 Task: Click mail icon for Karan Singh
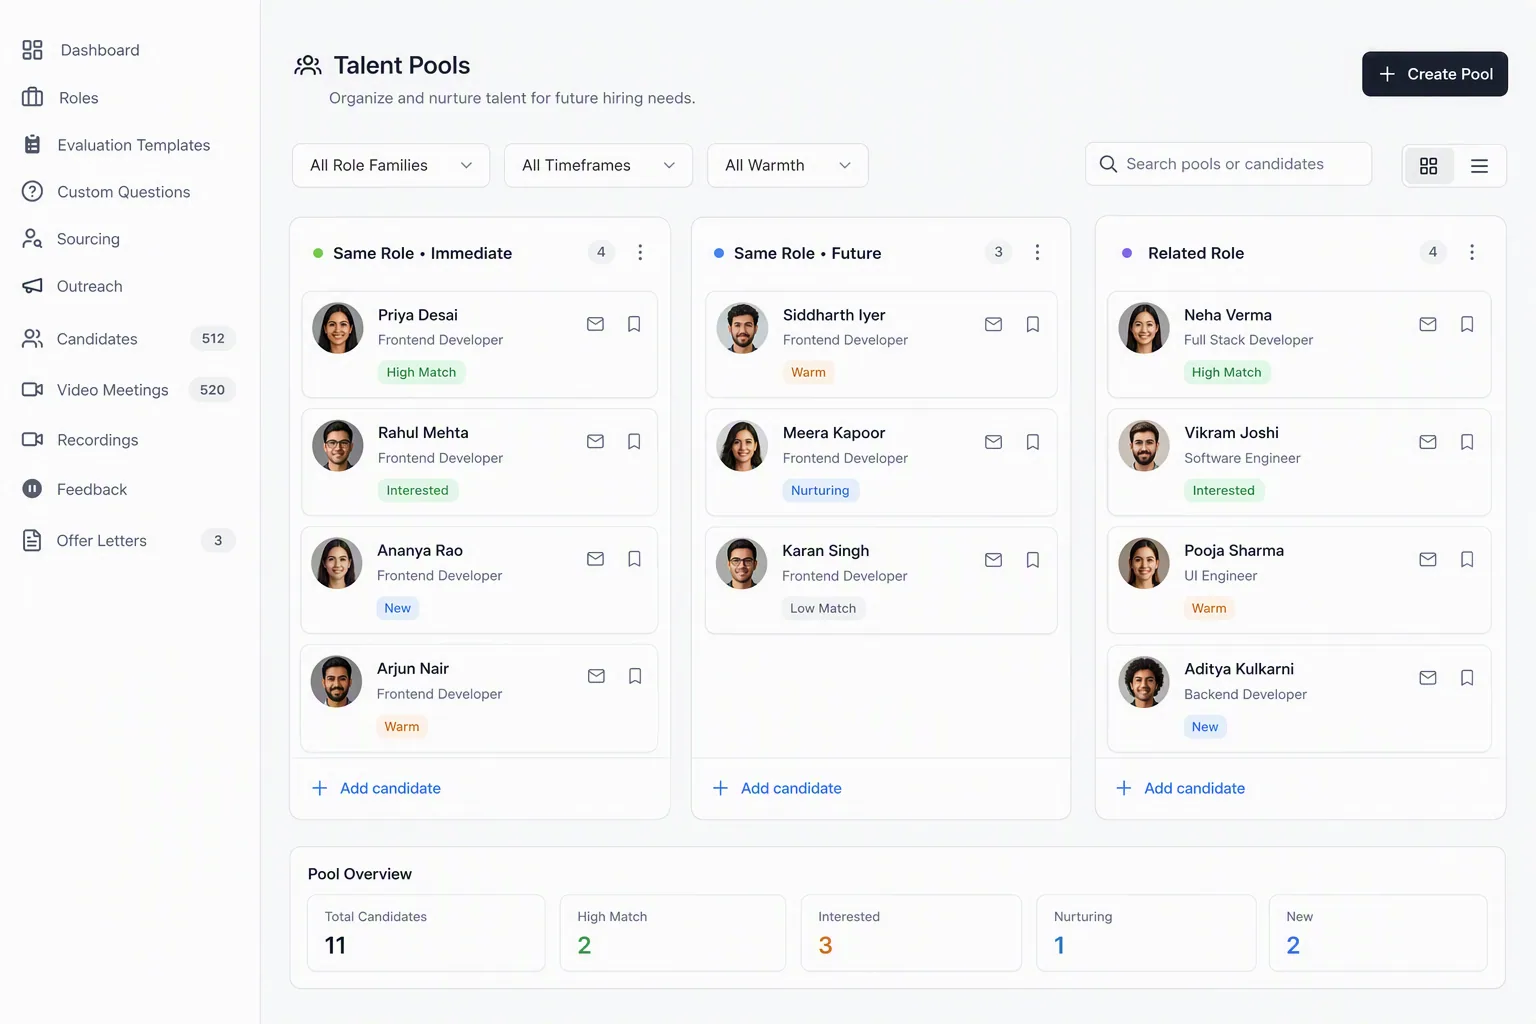click(x=993, y=560)
